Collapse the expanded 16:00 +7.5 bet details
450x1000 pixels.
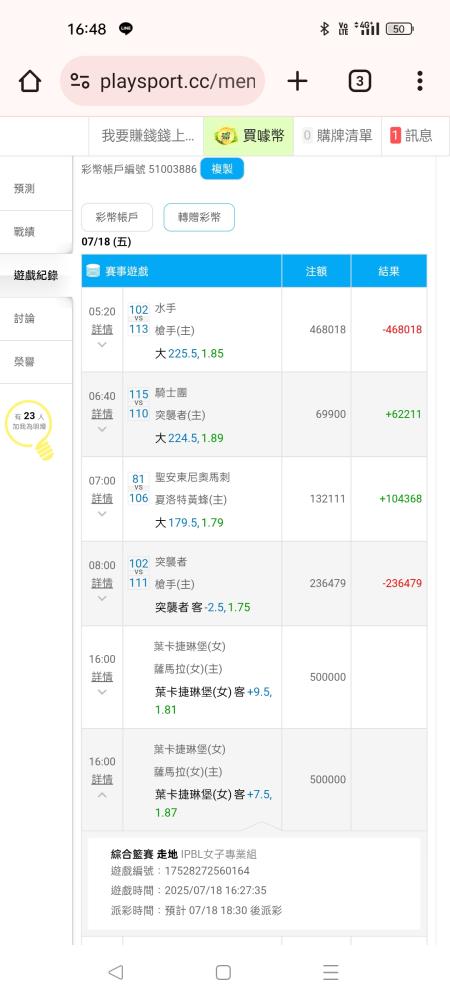point(102,795)
